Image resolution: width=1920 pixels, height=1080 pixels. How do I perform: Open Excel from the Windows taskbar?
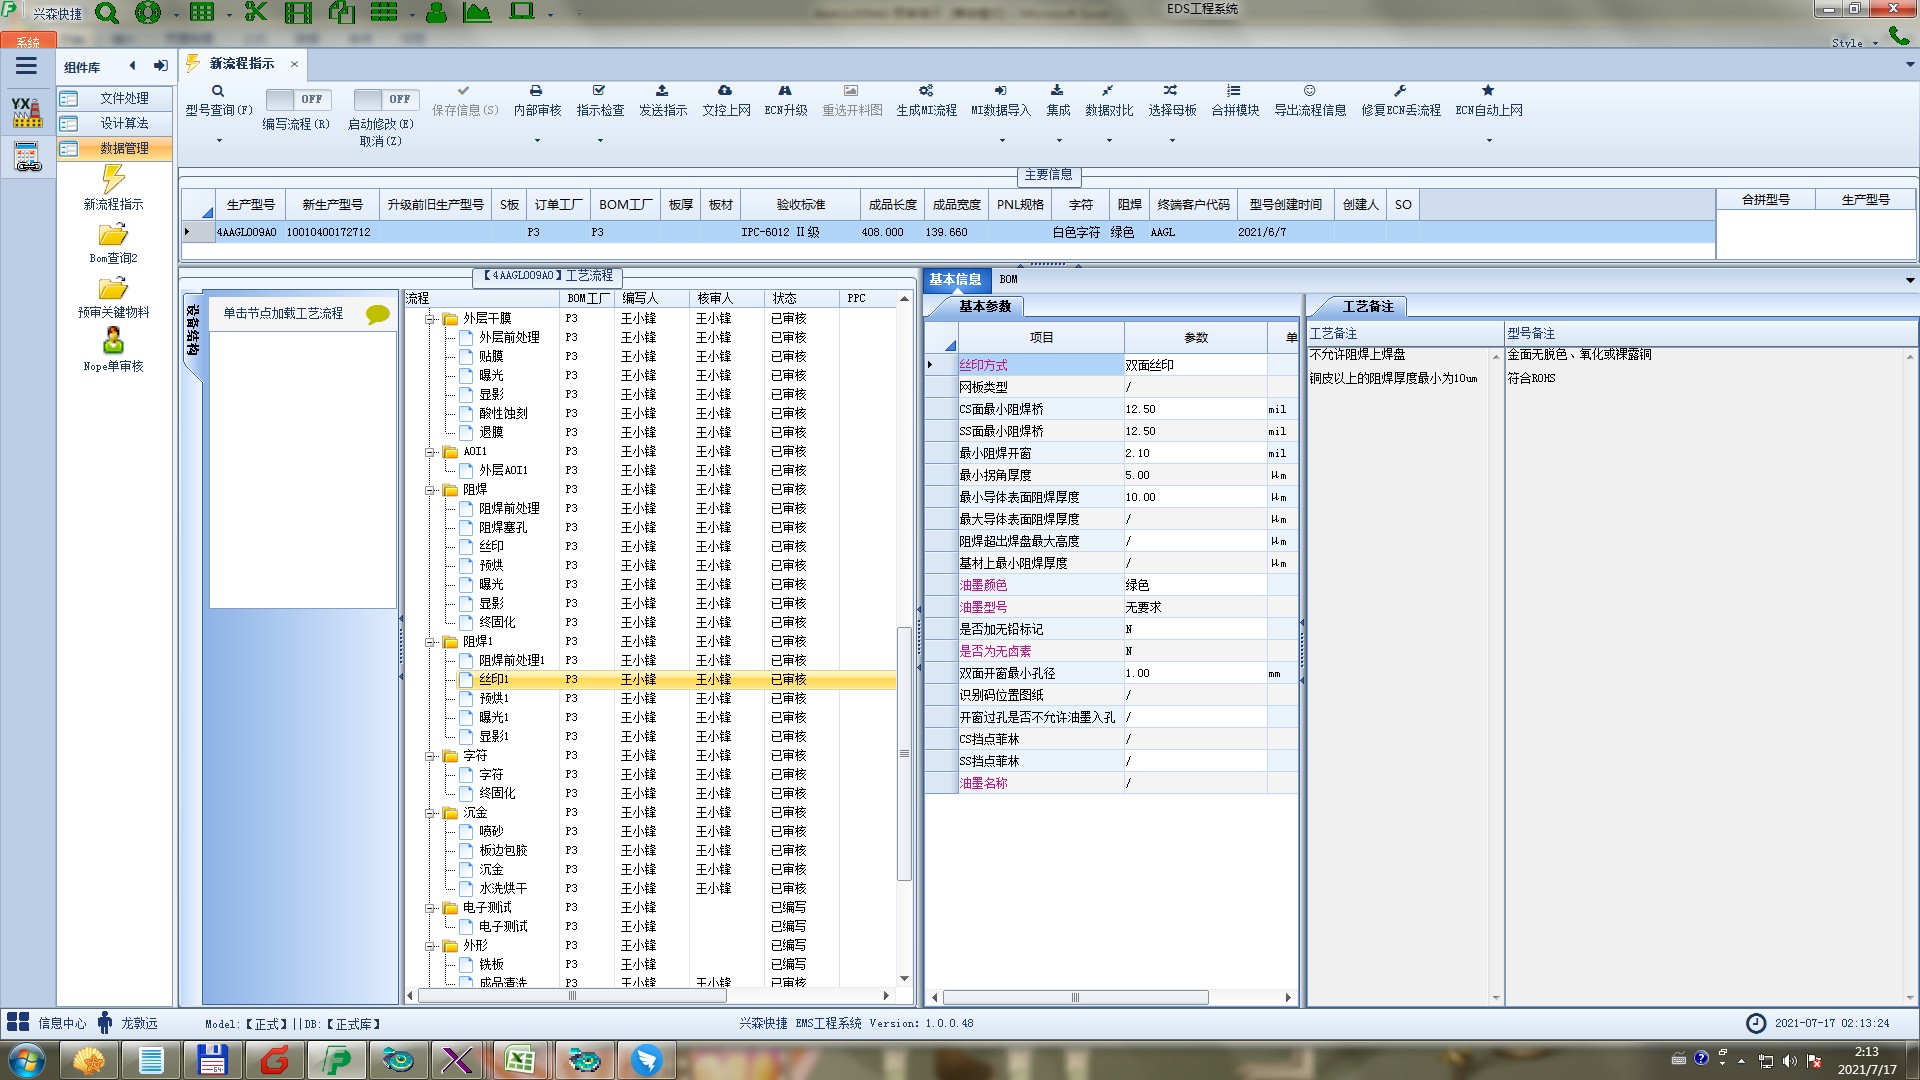click(x=519, y=1059)
